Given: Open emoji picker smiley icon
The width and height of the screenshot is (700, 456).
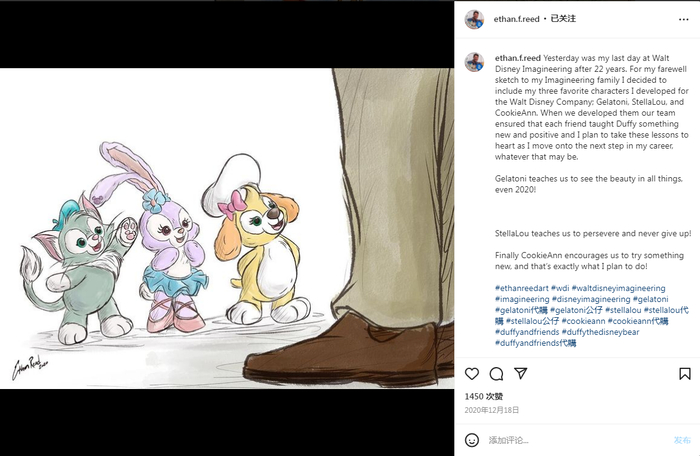Looking at the screenshot, I should [x=472, y=440].
